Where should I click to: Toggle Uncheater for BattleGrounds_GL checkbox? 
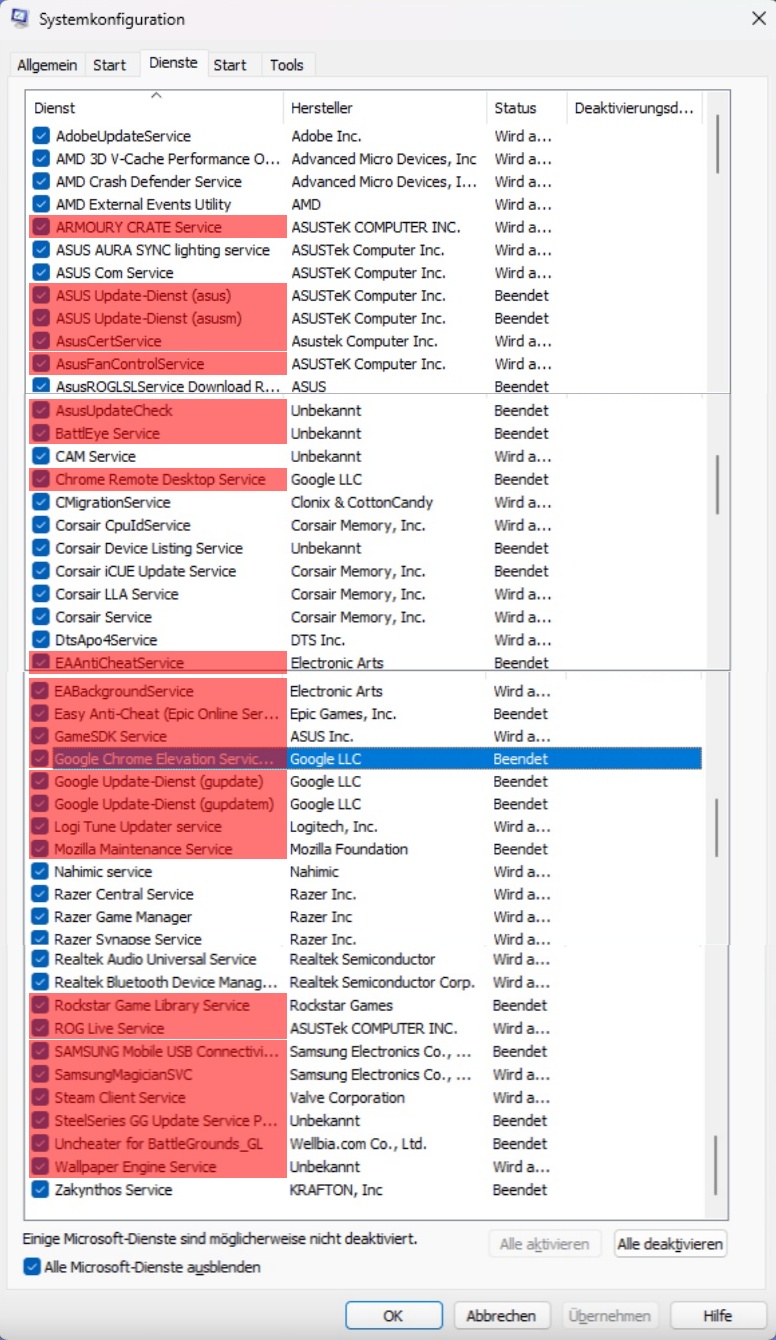[x=40, y=1144]
